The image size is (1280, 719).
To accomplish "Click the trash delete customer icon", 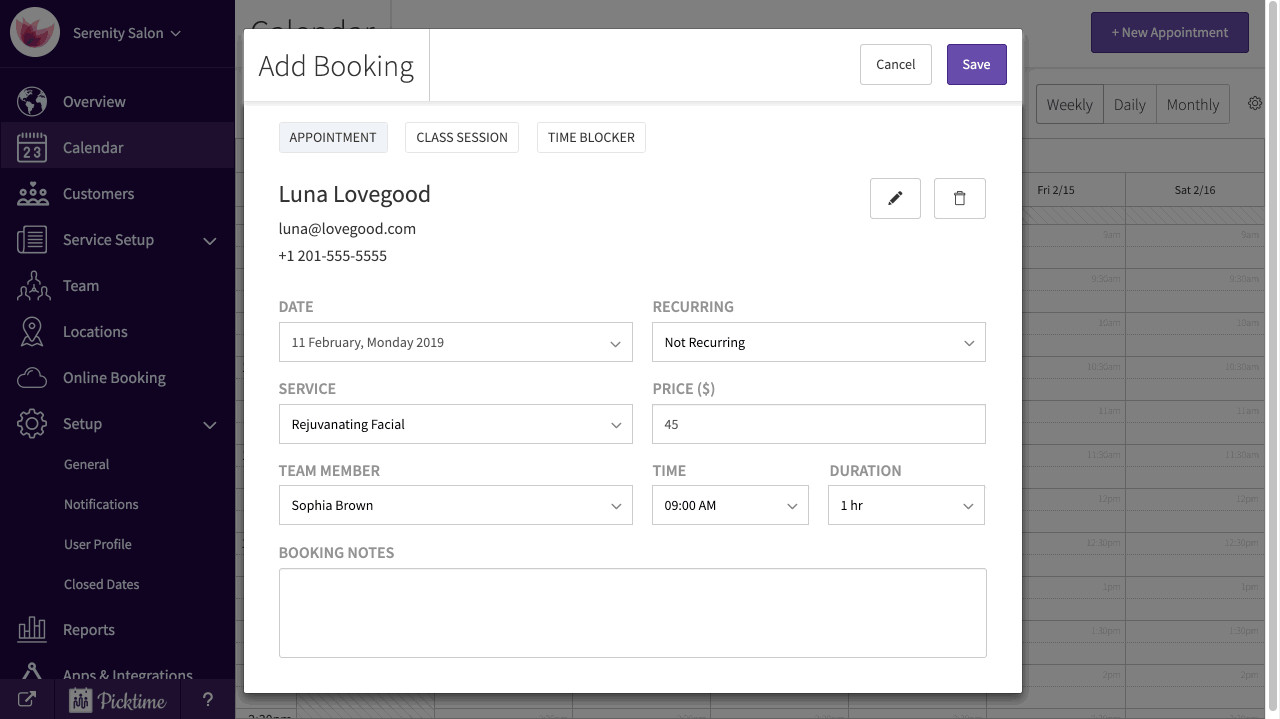I will pos(959,198).
